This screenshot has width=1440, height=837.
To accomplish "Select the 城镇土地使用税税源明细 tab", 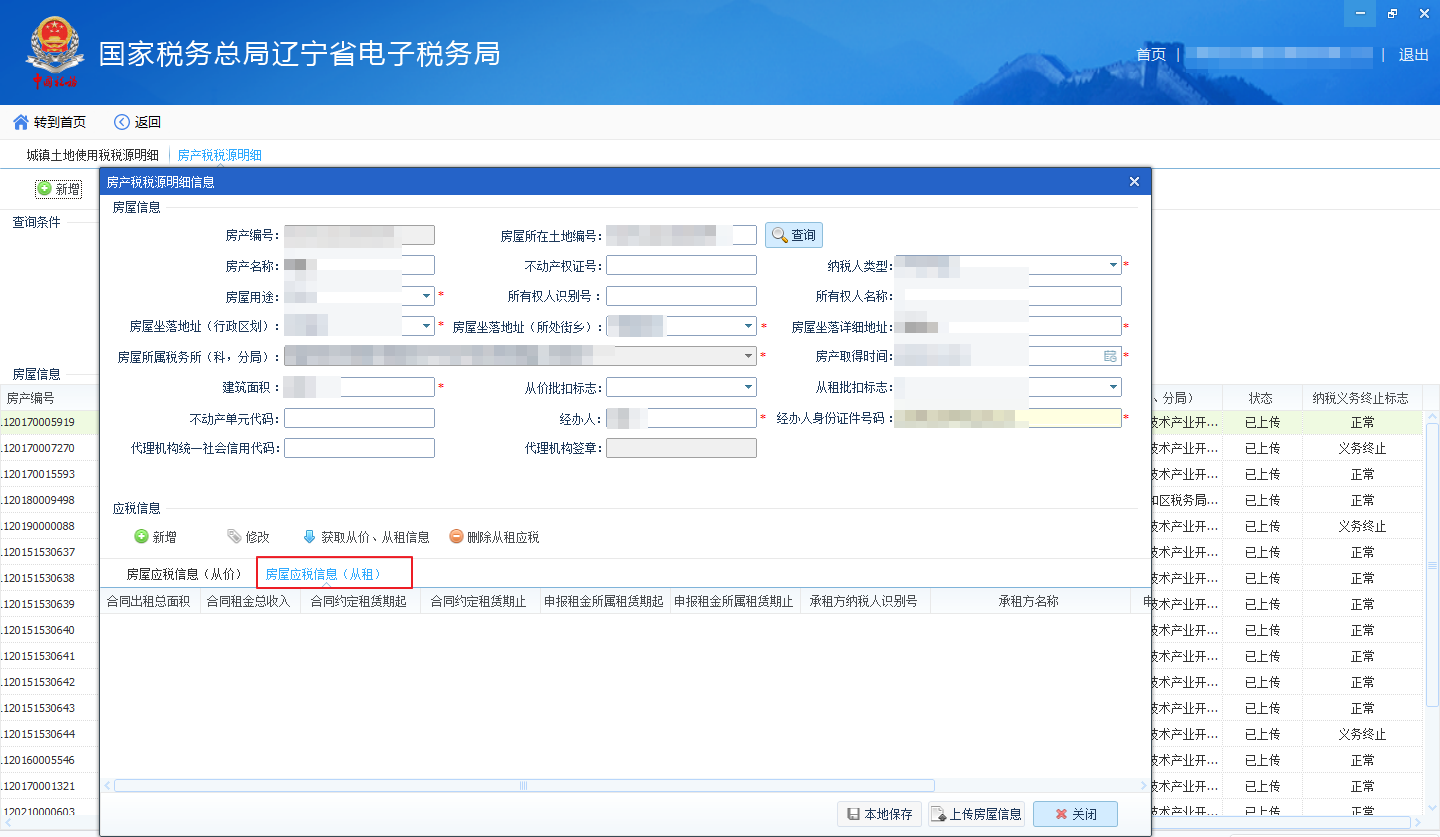I will click(92, 155).
